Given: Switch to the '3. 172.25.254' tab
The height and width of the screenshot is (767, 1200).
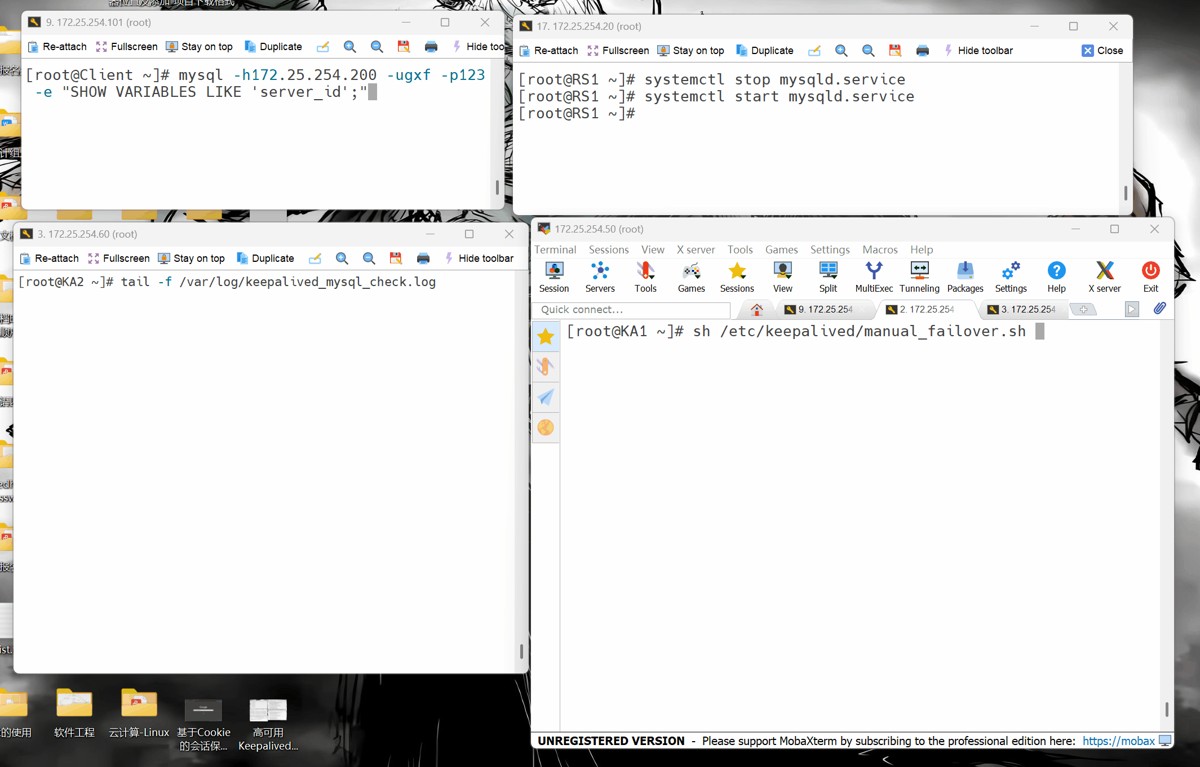Looking at the screenshot, I should pyautogui.click(x=1021, y=310).
